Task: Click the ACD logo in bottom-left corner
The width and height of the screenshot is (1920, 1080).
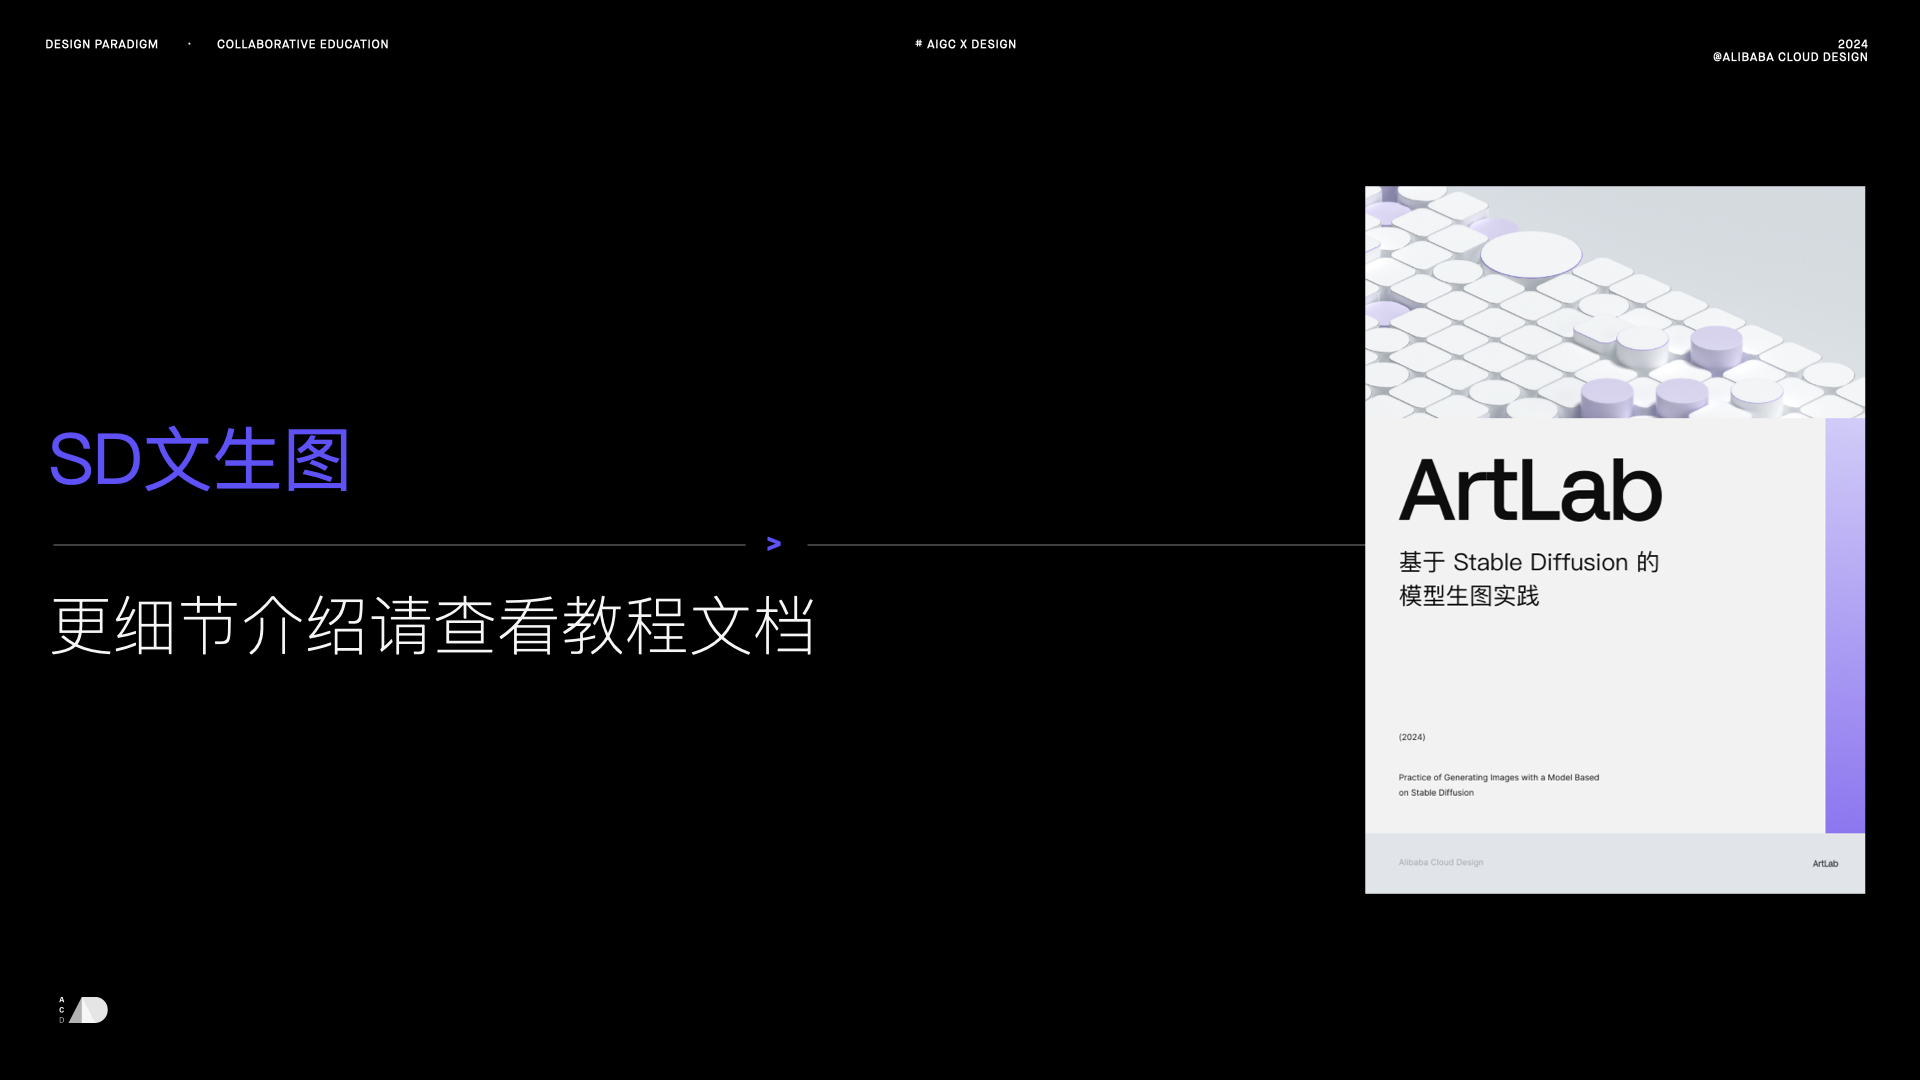Action: pyautogui.click(x=83, y=1010)
